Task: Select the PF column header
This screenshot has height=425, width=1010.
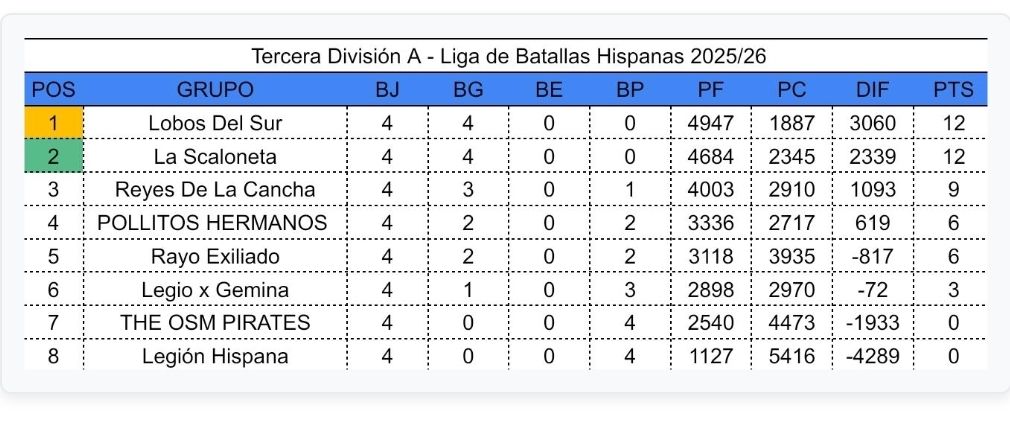Action: (711, 89)
